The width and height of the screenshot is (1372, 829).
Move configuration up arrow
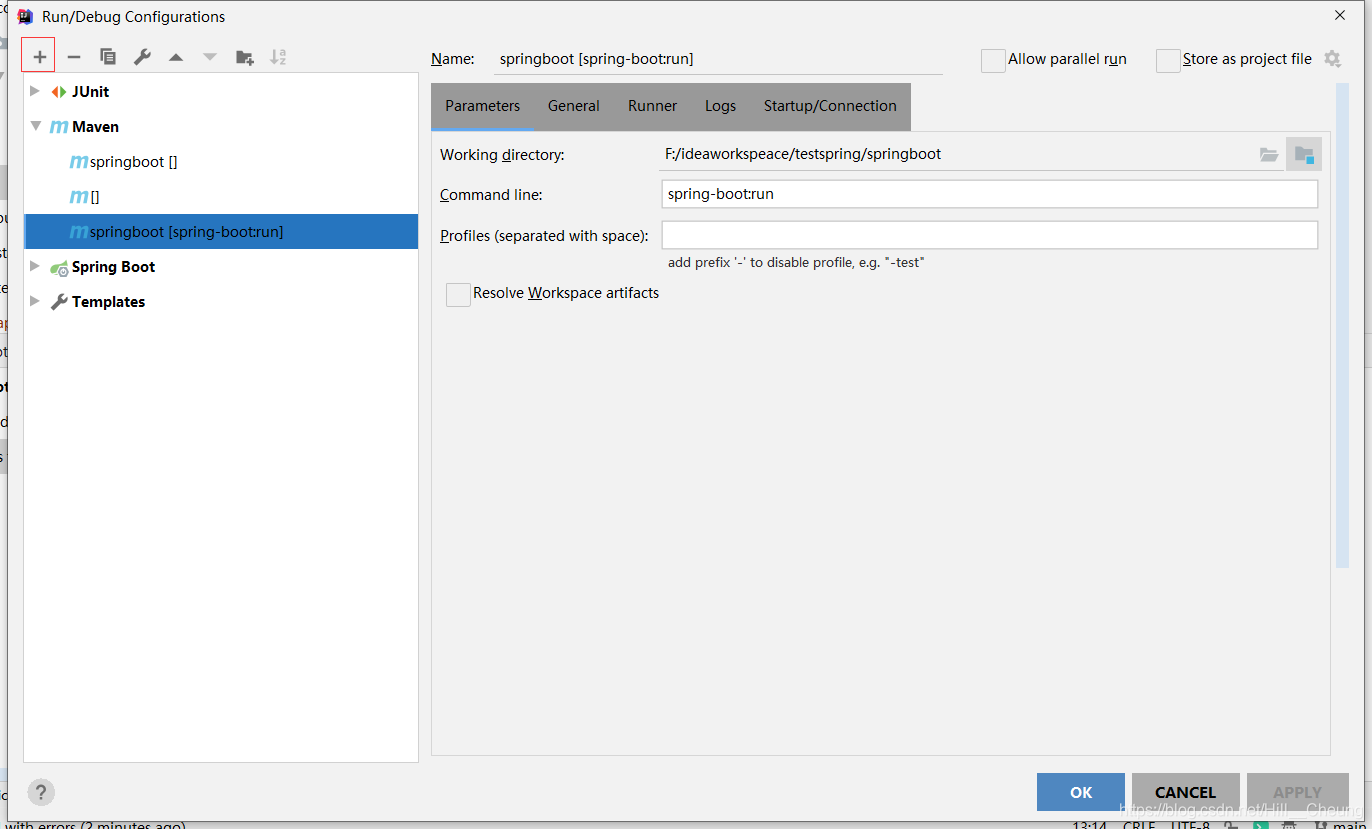click(x=176, y=57)
